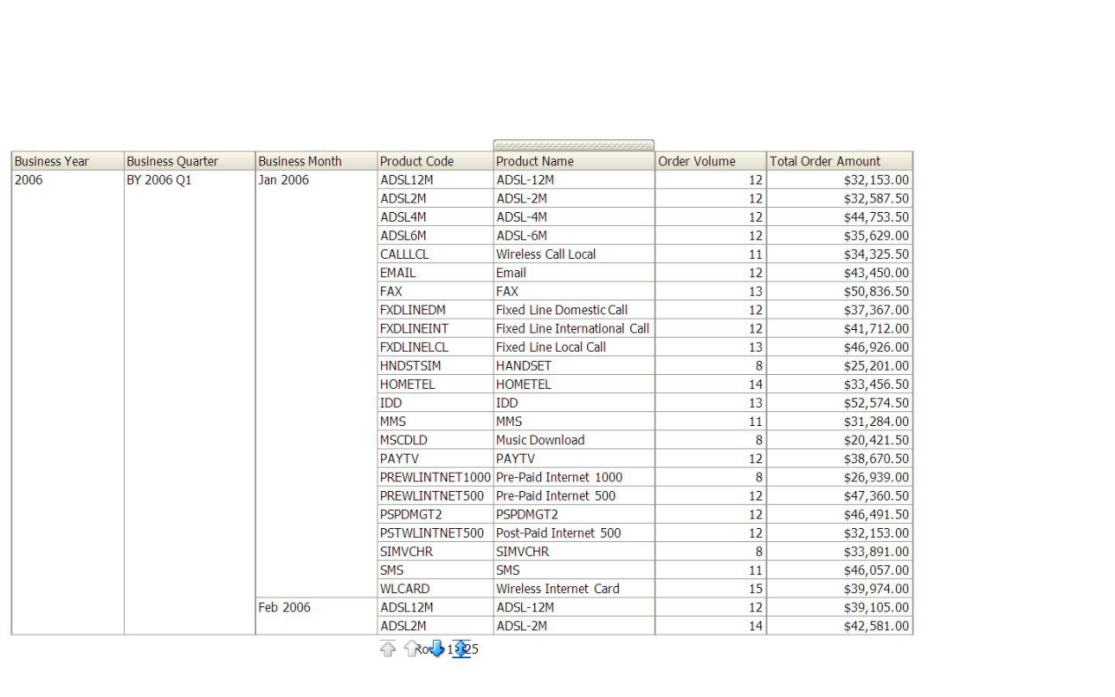The image size is (1115, 697).
Task: Select product name Fixed Line Local Call
Action: (551, 347)
